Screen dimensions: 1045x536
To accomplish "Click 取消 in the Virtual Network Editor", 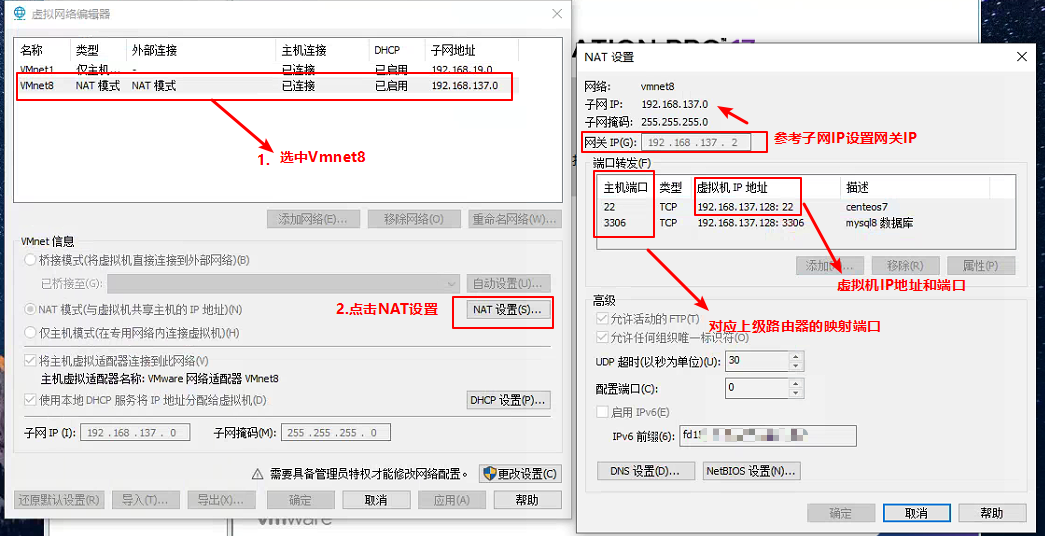I will point(376,500).
